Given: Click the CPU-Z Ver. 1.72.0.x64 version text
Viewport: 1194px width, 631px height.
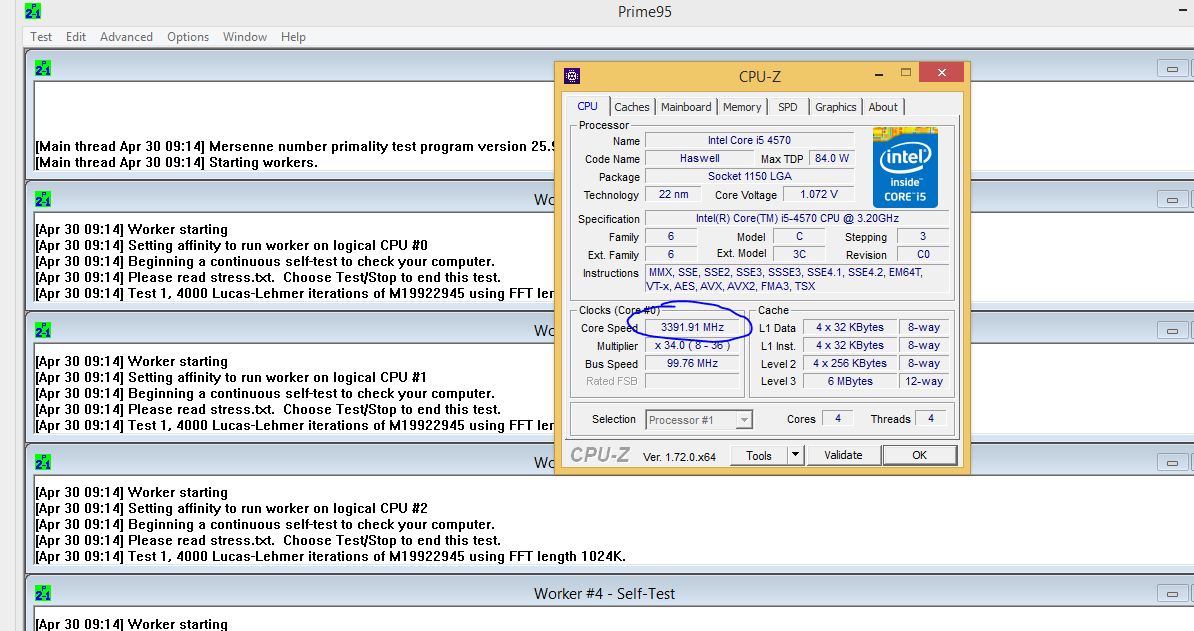Looking at the screenshot, I should click(679, 457).
